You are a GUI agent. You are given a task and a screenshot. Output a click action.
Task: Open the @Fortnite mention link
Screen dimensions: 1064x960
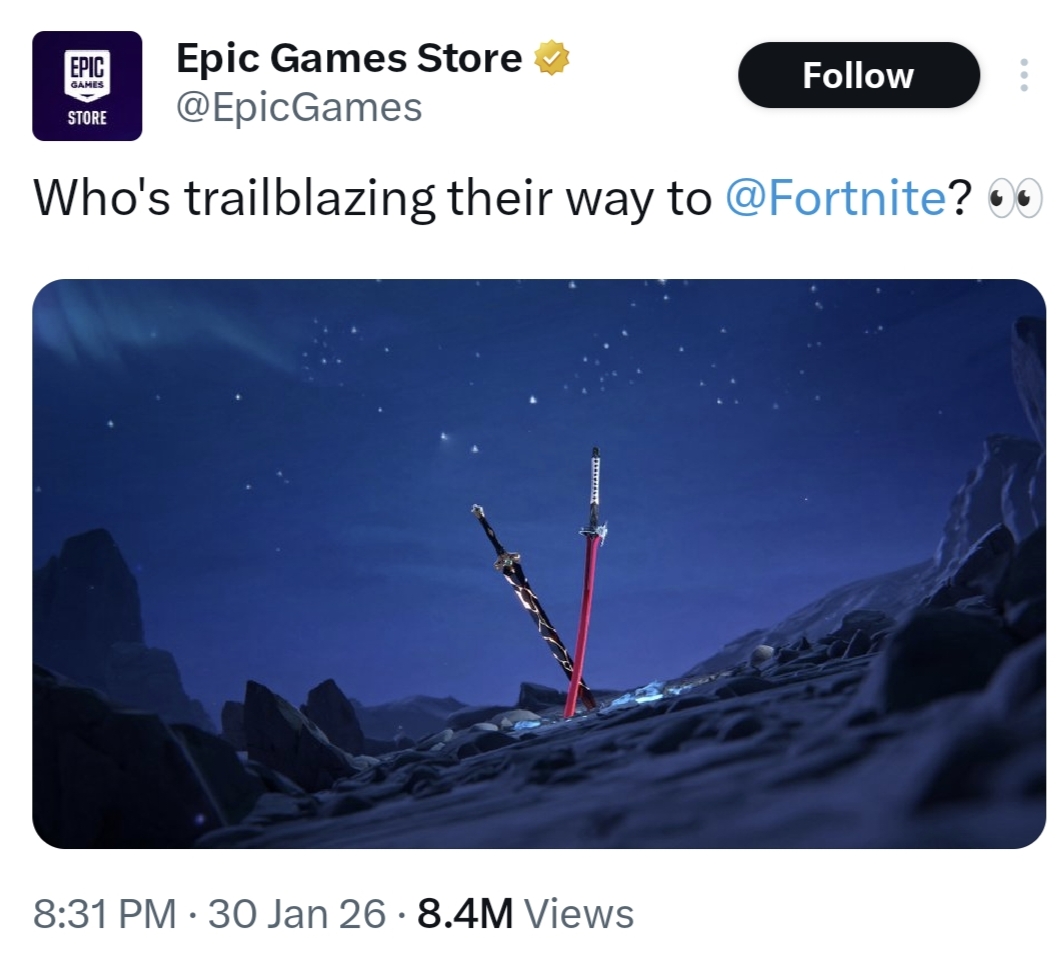coord(835,198)
